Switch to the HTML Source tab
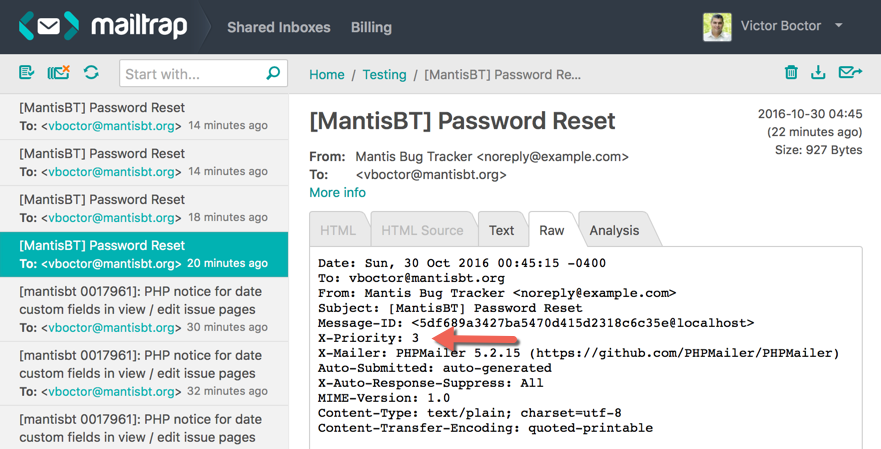Image resolution: width=881 pixels, height=449 pixels. (x=422, y=230)
